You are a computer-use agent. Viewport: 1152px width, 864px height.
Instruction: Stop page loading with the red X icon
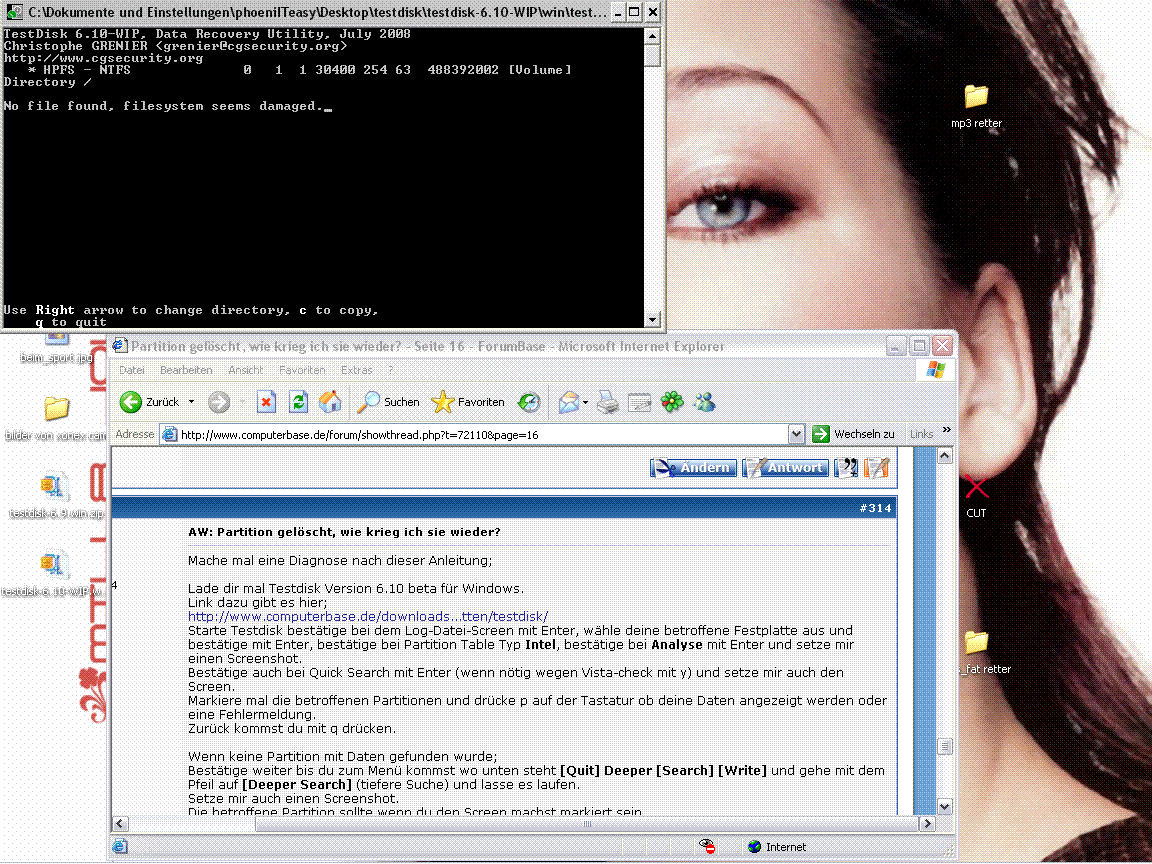click(x=266, y=402)
